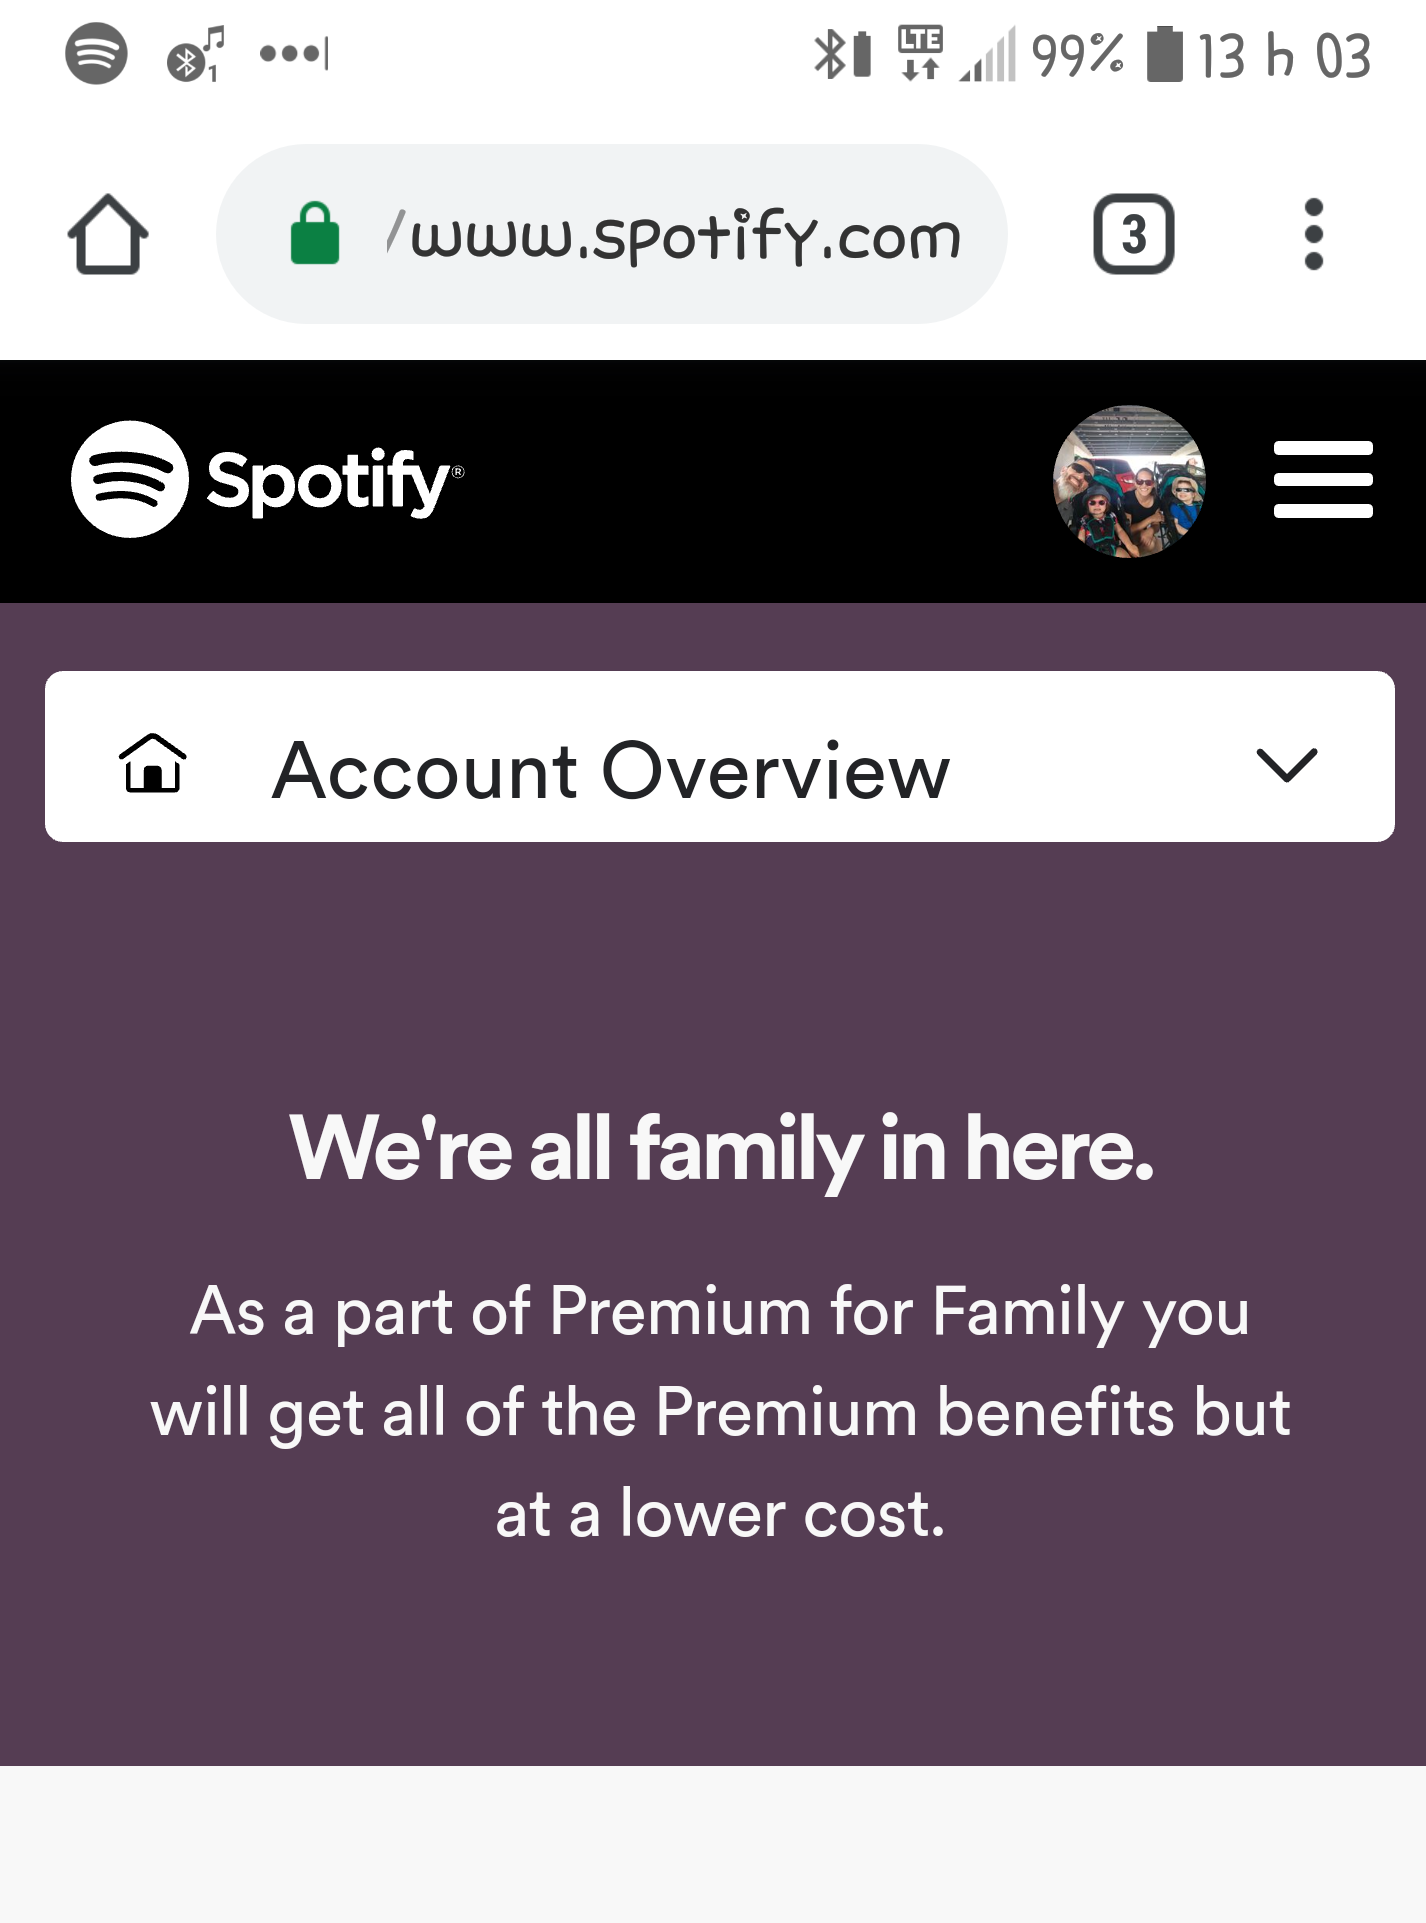Click the house icon beside Account Overview
1426x1923 pixels.
tap(153, 763)
